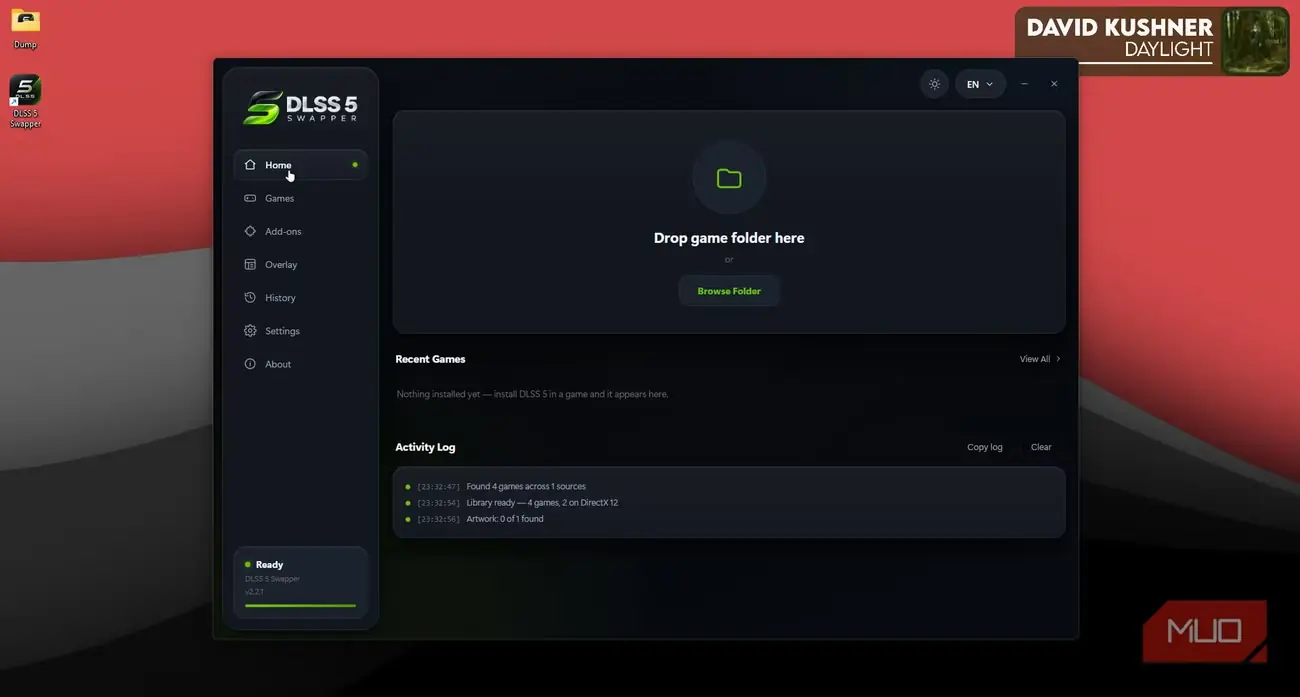Open the Games section
The height and width of the screenshot is (697, 1300).
click(300, 198)
